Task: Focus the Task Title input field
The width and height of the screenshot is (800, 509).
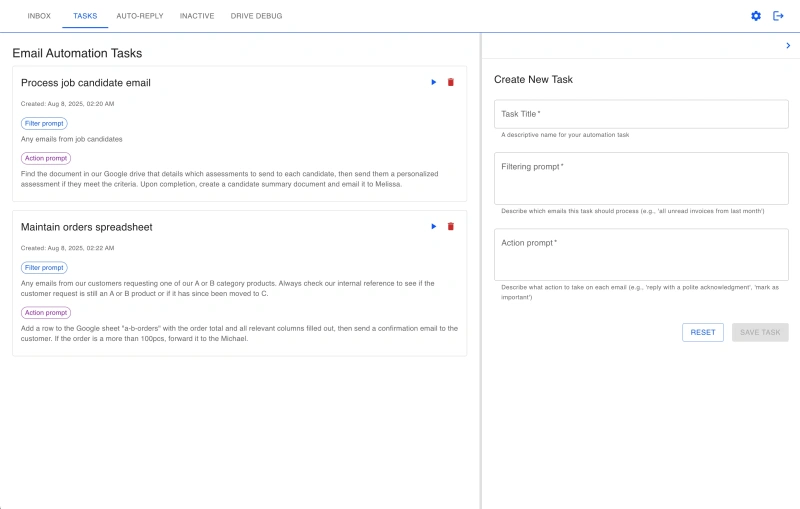Action: point(641,114)
